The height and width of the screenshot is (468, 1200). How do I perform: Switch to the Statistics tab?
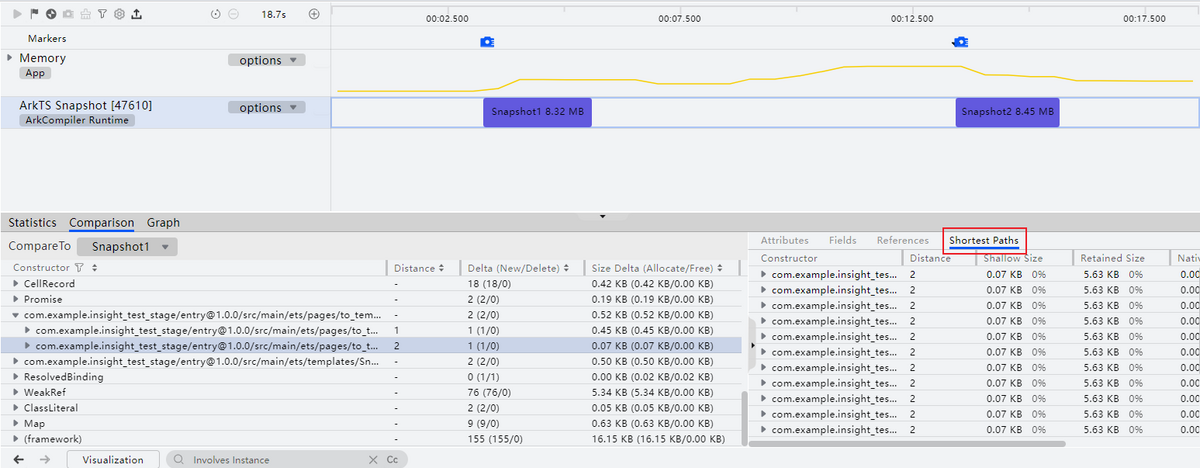pyautogui.click(x=32, y=223)
